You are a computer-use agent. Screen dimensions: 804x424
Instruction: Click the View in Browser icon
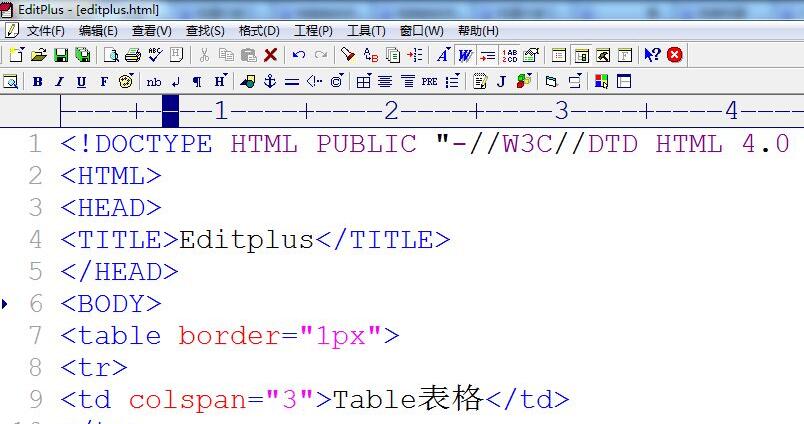pos(10,82)
